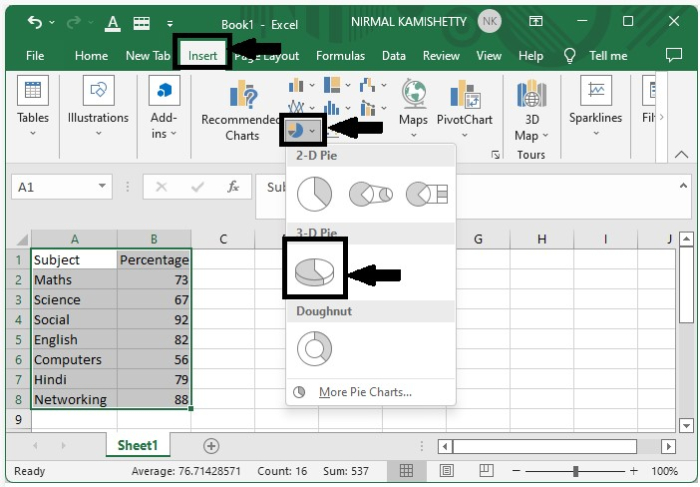Open the Comments speech bubble icon
The width and height of the screenshot is (700, 487).
[x=674, y=55]
